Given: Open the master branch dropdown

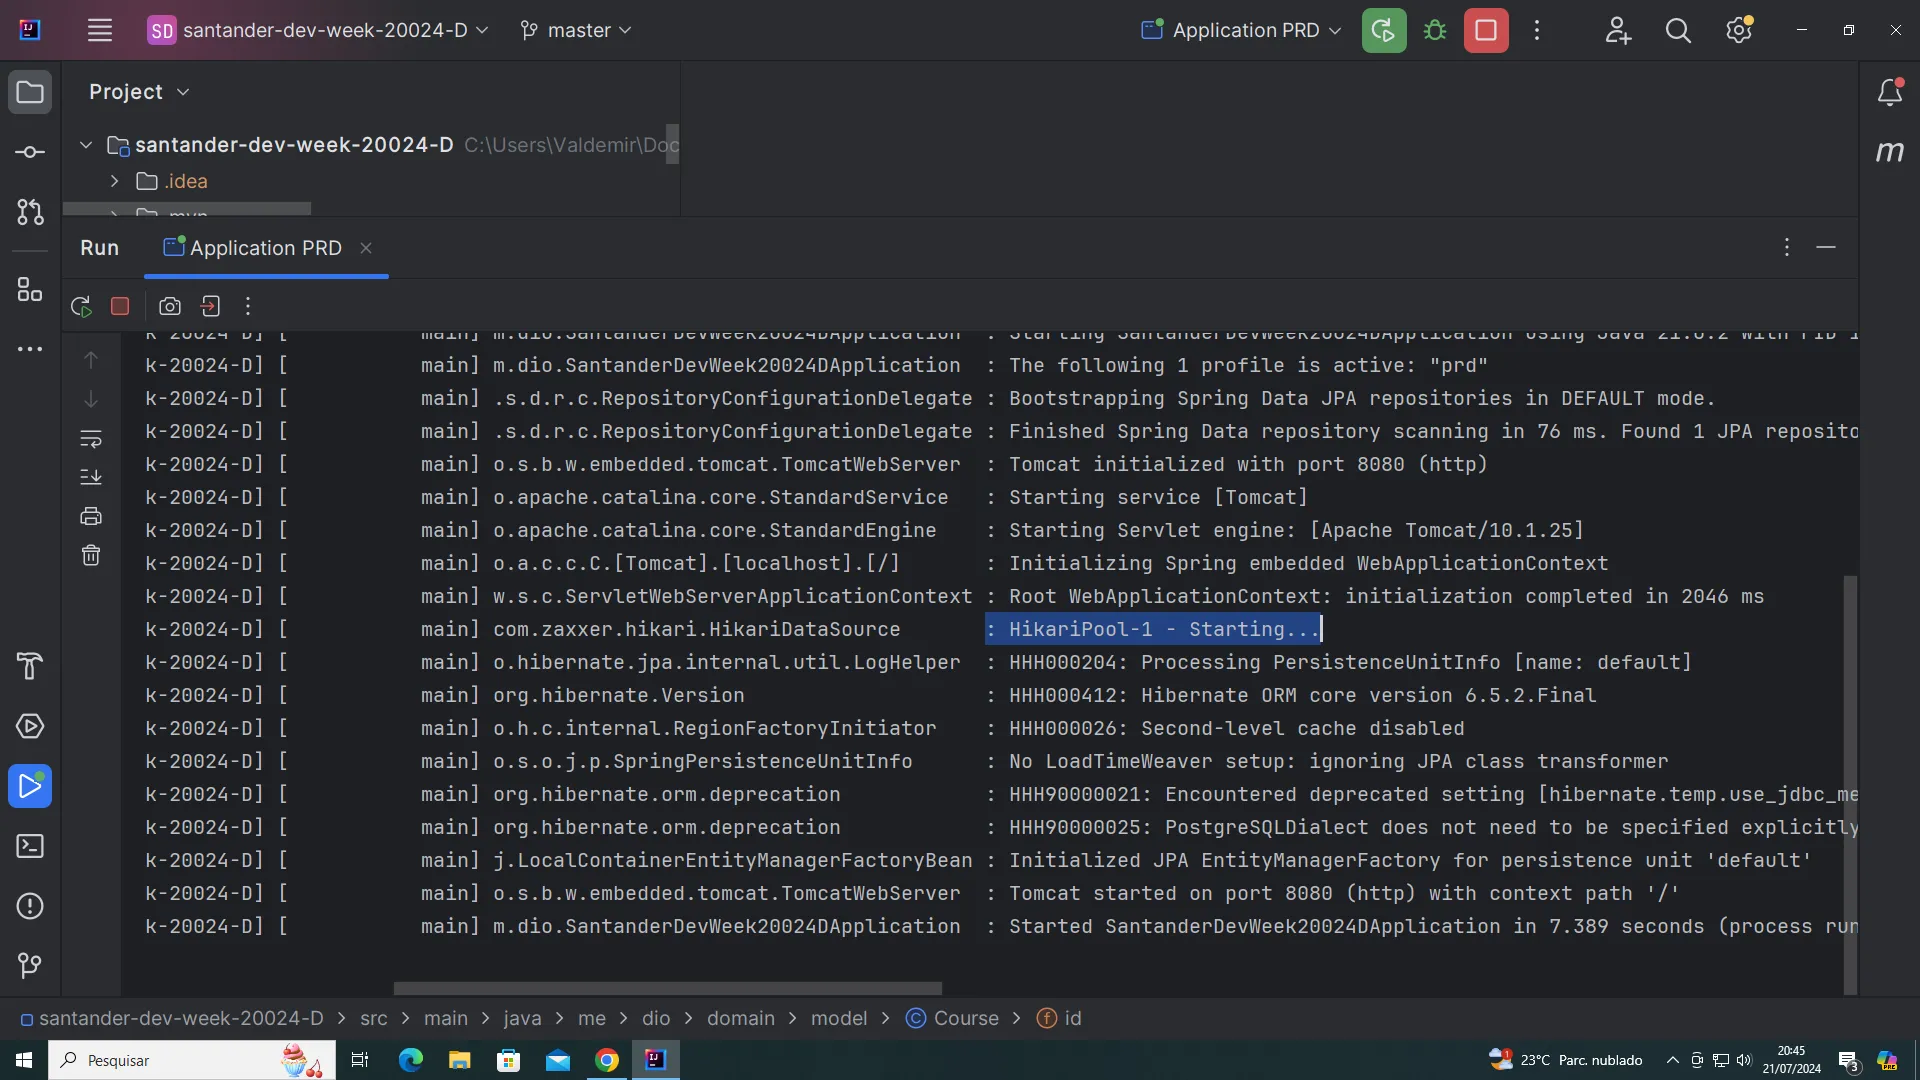Looking at the screenshot, I should (577, 30).
